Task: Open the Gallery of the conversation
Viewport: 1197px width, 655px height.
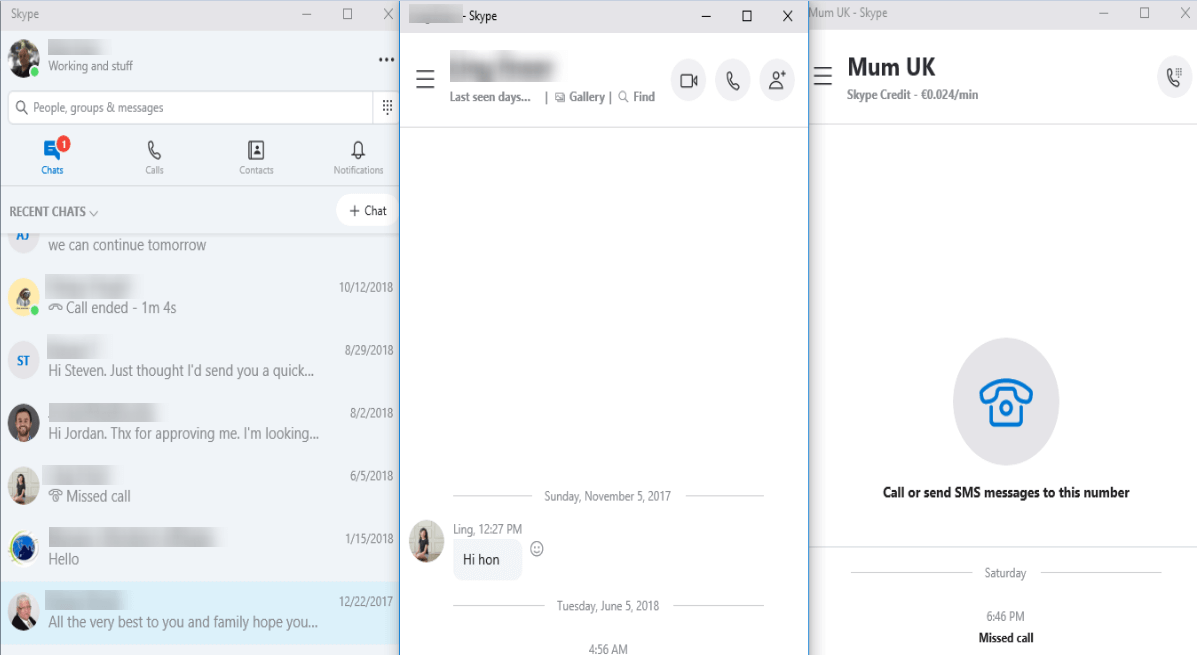Action: (586, 96)
